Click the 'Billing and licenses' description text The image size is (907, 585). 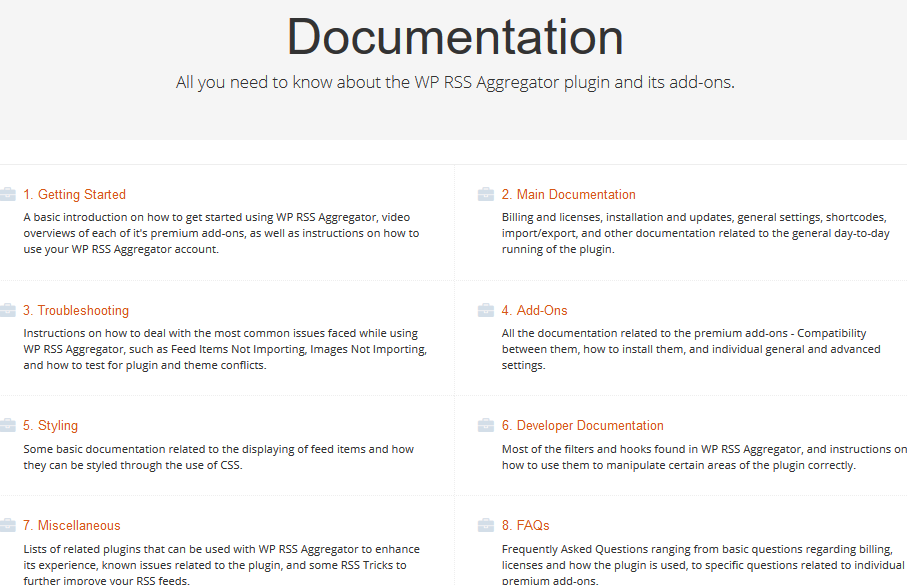pos(695,233)
